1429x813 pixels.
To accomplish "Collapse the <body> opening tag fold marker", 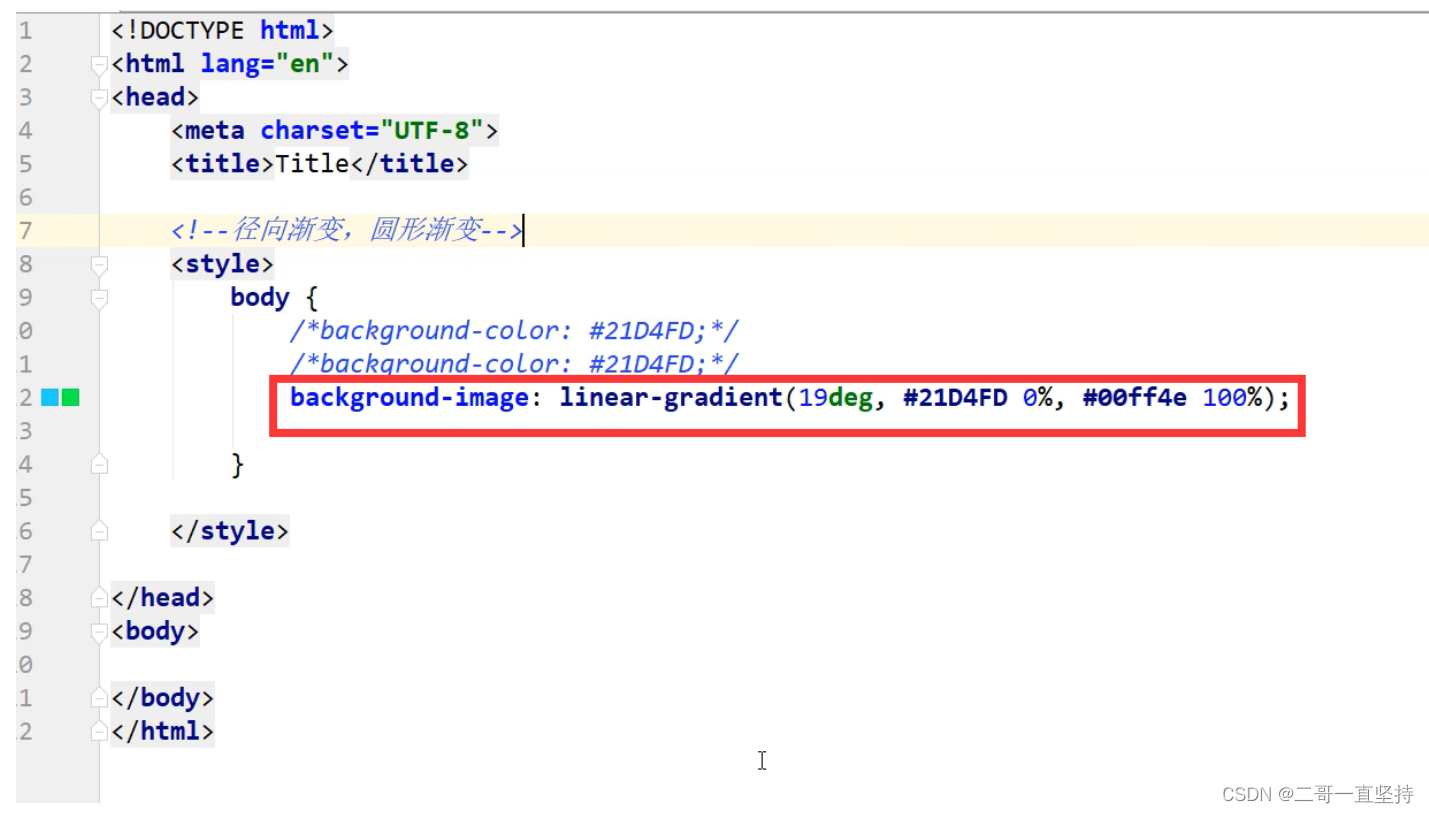I will point(99,631).
